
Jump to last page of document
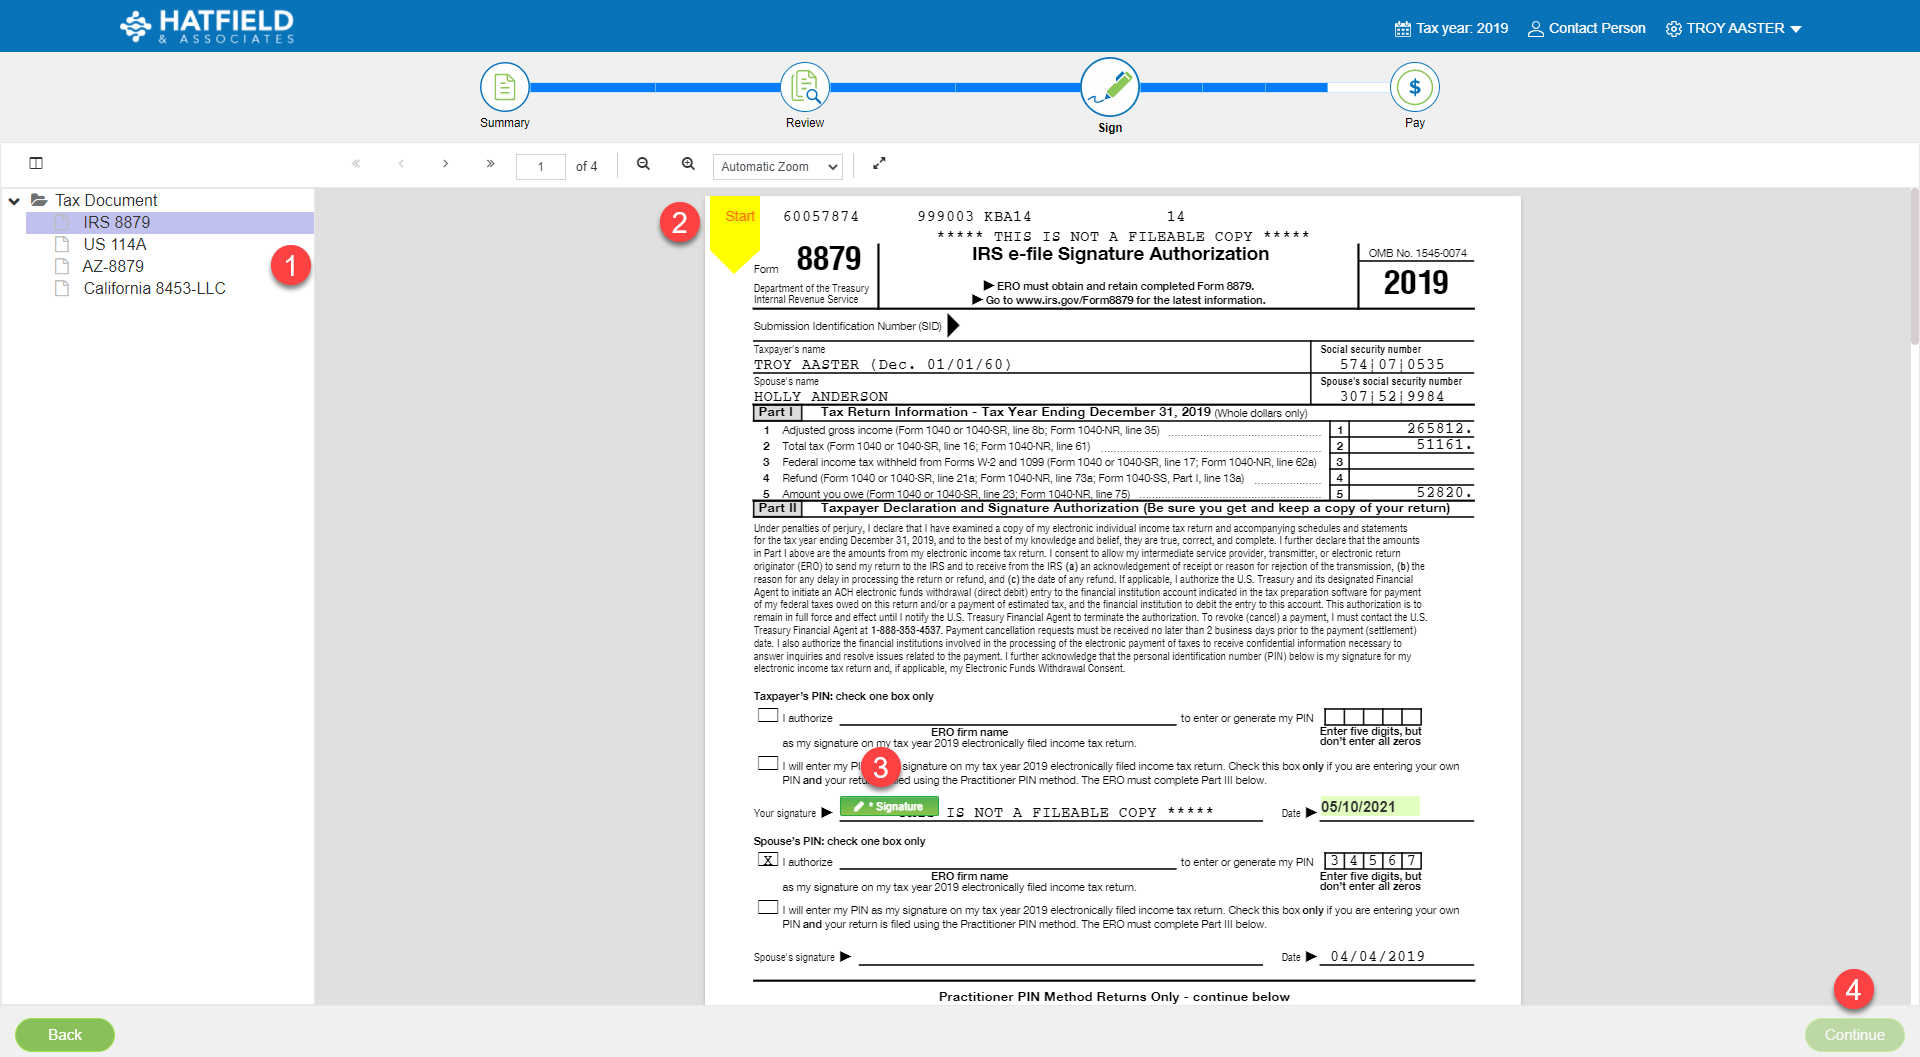(x=490, y=163)
